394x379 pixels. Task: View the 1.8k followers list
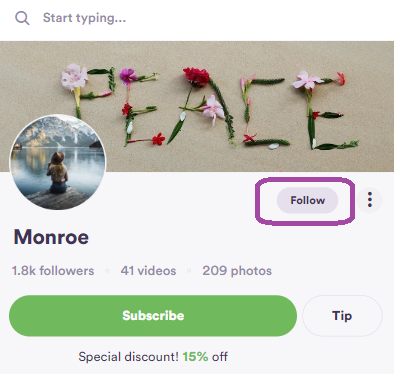(53, 271)
